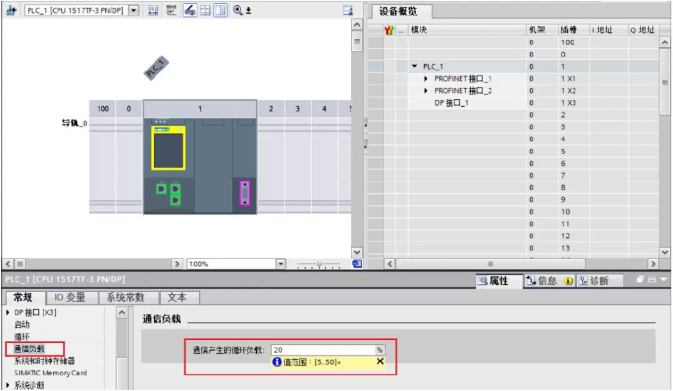673x391 pixels.
Task: Select 系统和时钟存储器 in the property tree
Action: click(x=45, y=361)
